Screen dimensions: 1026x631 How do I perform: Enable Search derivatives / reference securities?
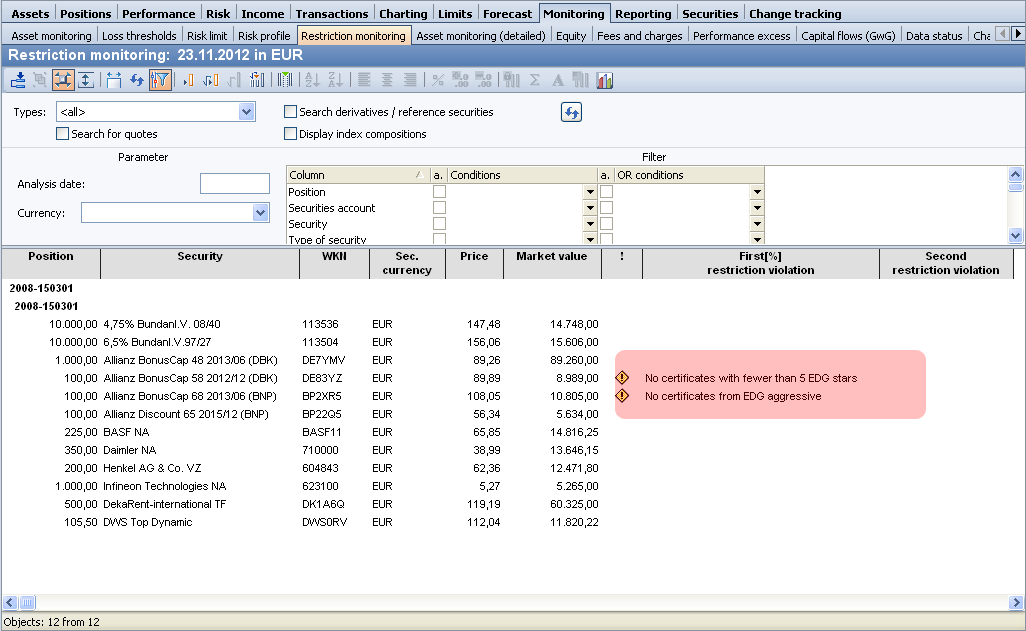point(291,112)
